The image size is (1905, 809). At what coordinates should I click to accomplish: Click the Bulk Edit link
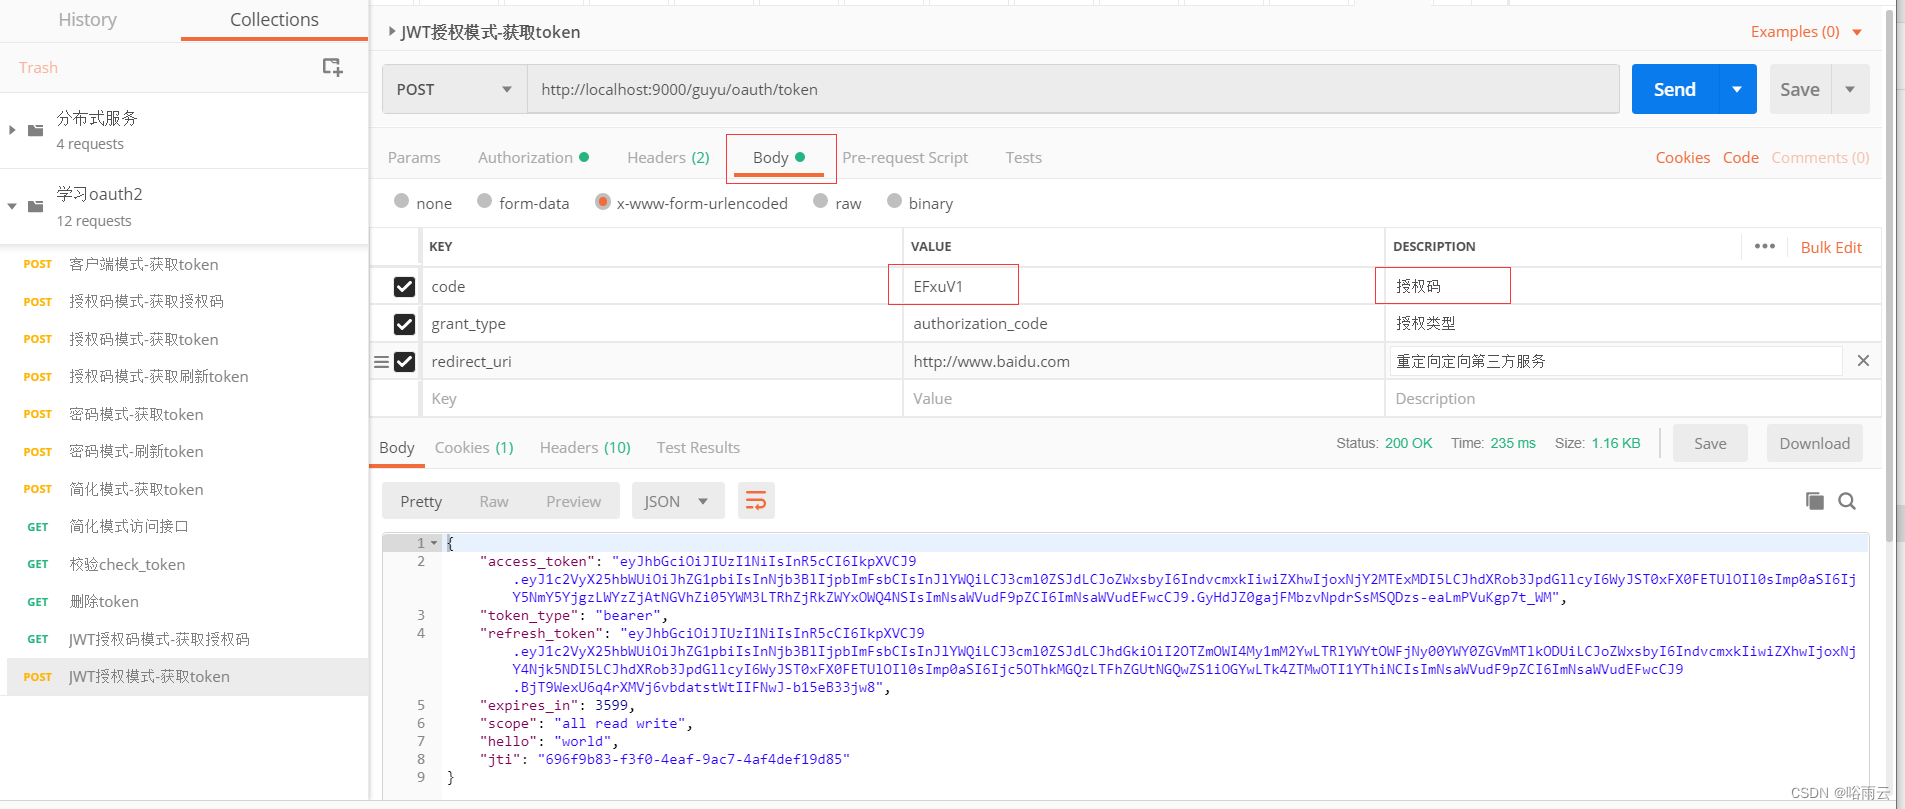(1831, 247)
